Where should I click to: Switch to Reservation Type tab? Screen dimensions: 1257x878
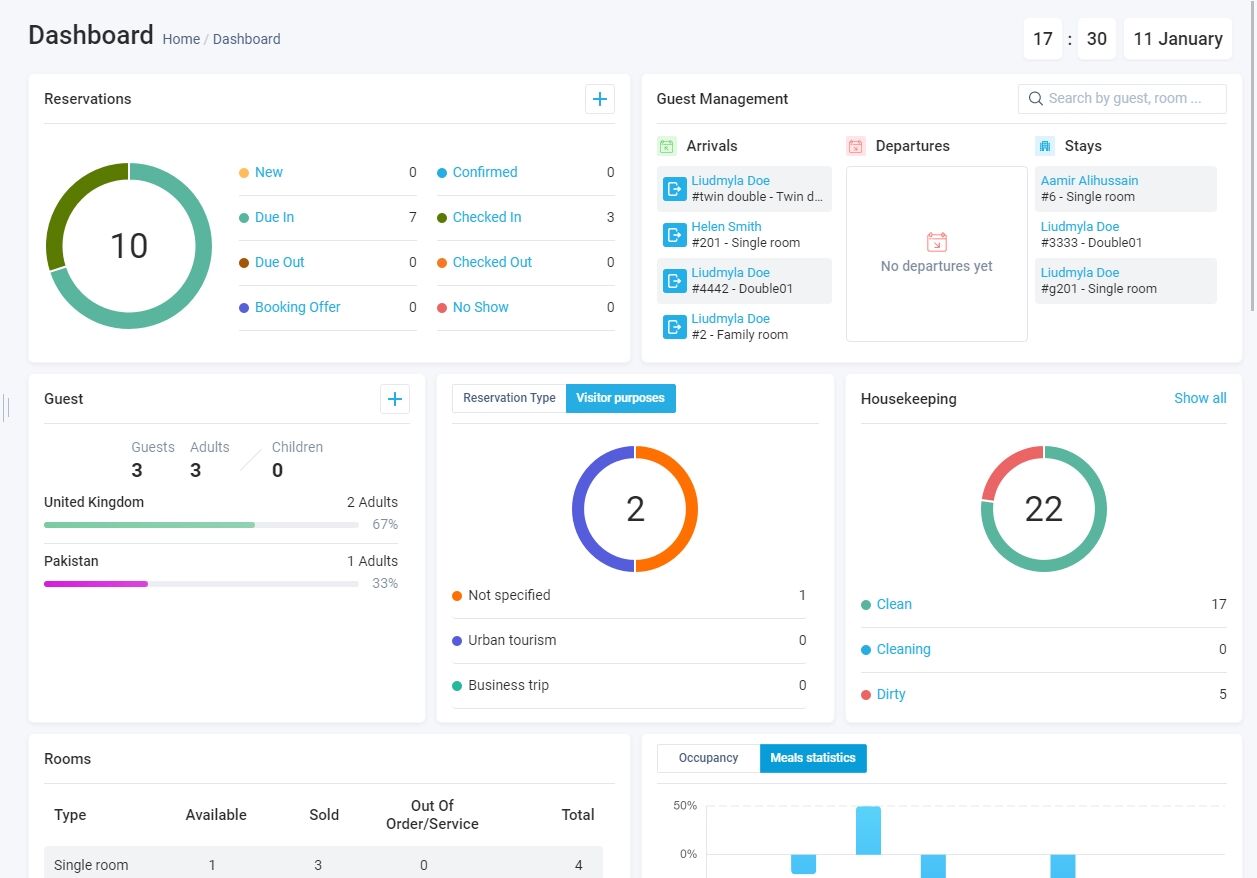tap(509, 398)
